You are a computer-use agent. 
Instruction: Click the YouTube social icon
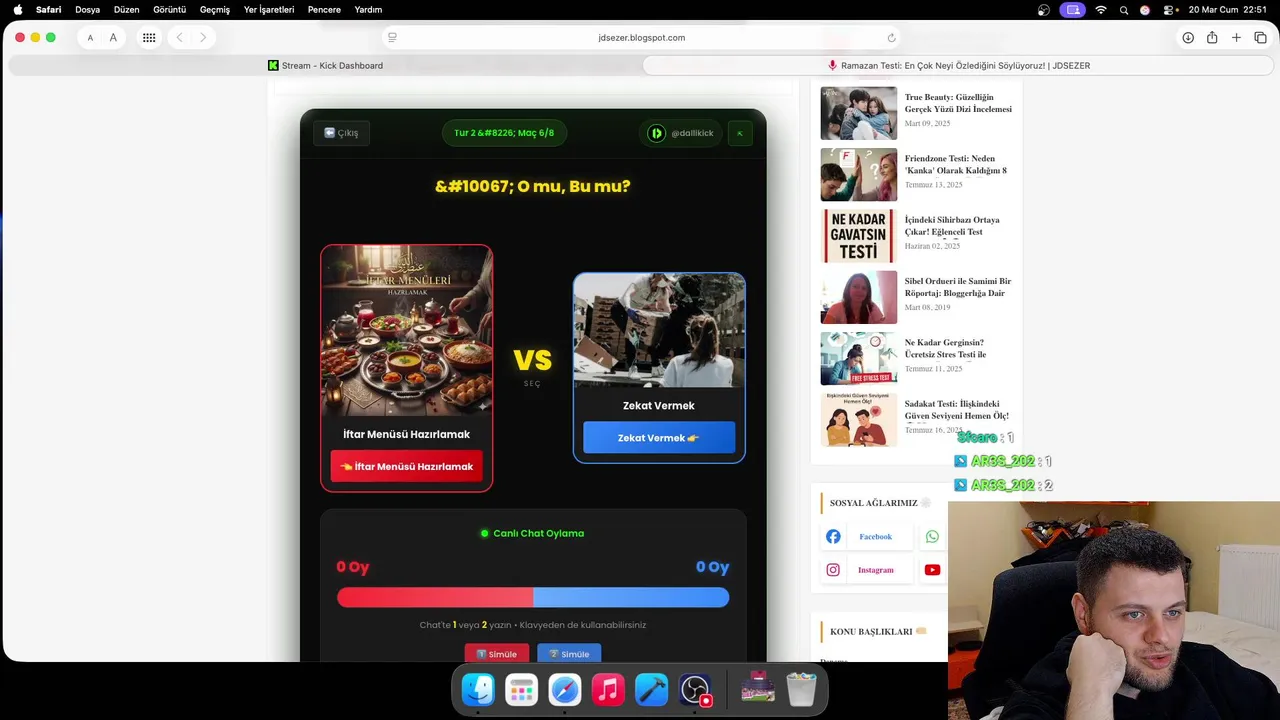click(x=932, y=570)
